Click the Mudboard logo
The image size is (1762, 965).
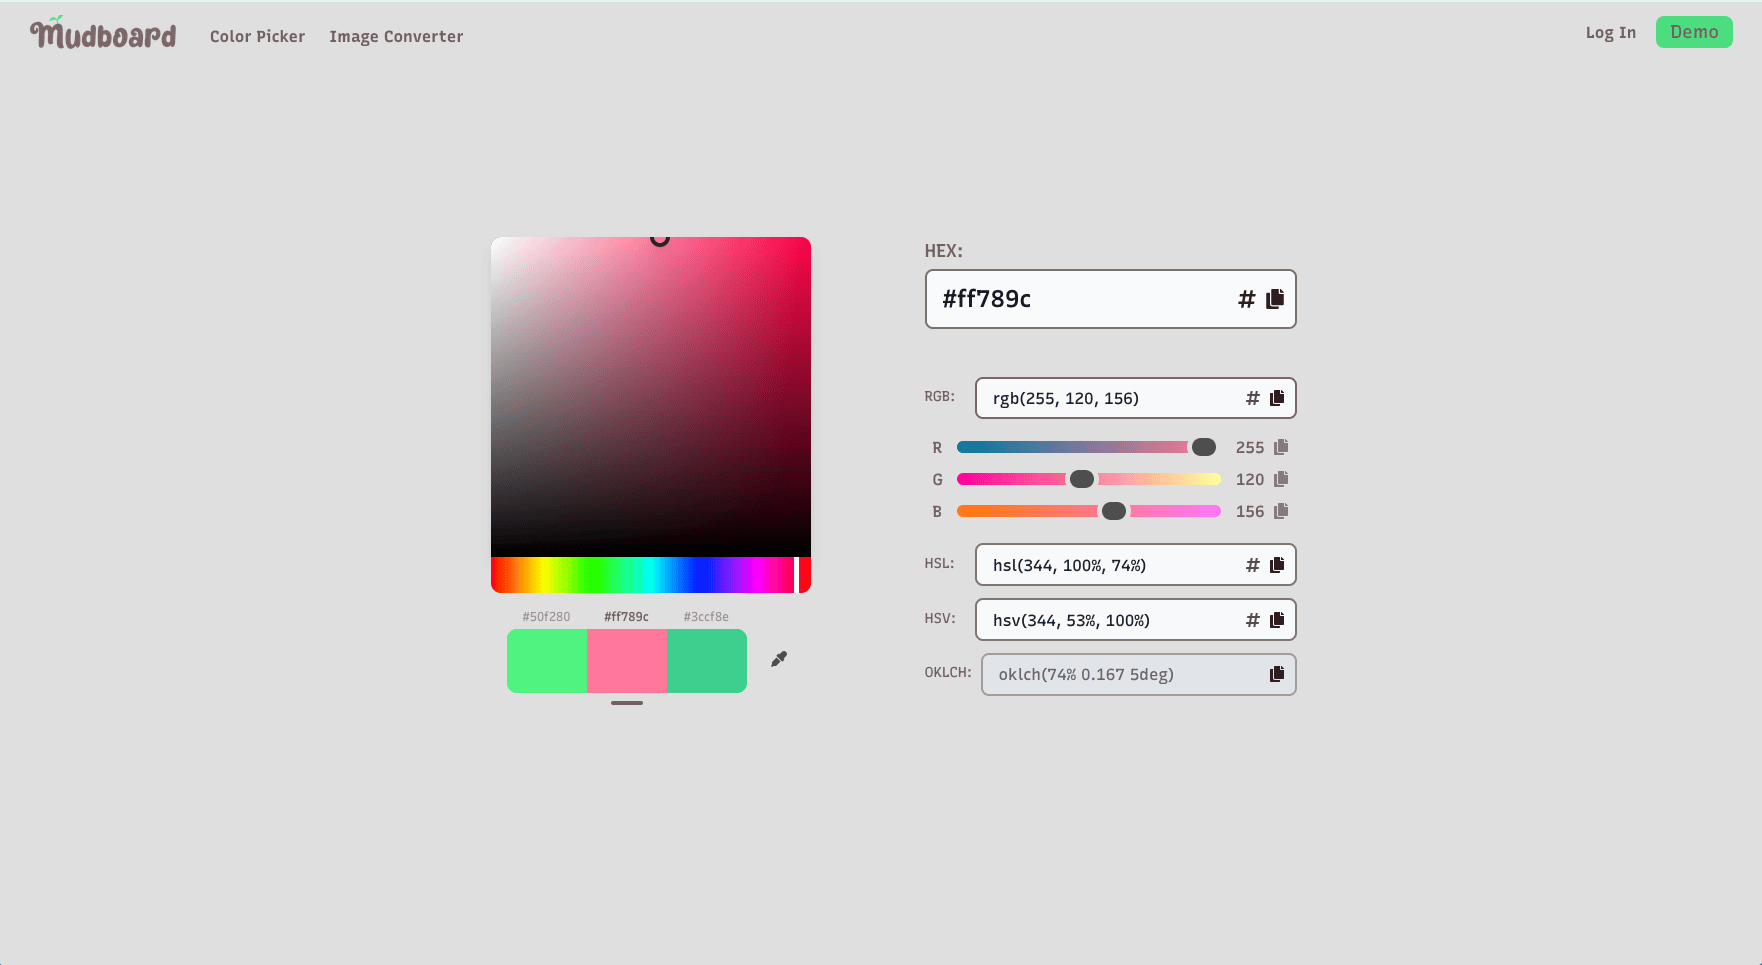click(x=103, y=34)
